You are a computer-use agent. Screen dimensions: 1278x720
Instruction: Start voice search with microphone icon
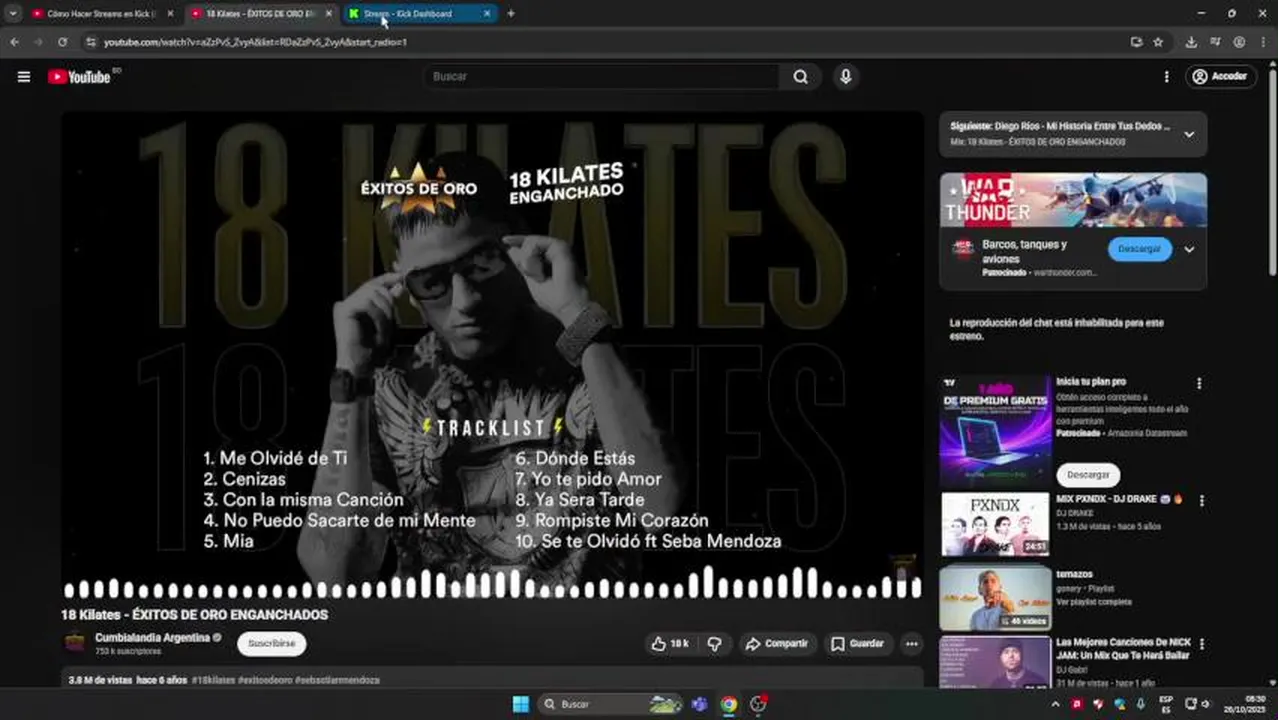point(846,76)
